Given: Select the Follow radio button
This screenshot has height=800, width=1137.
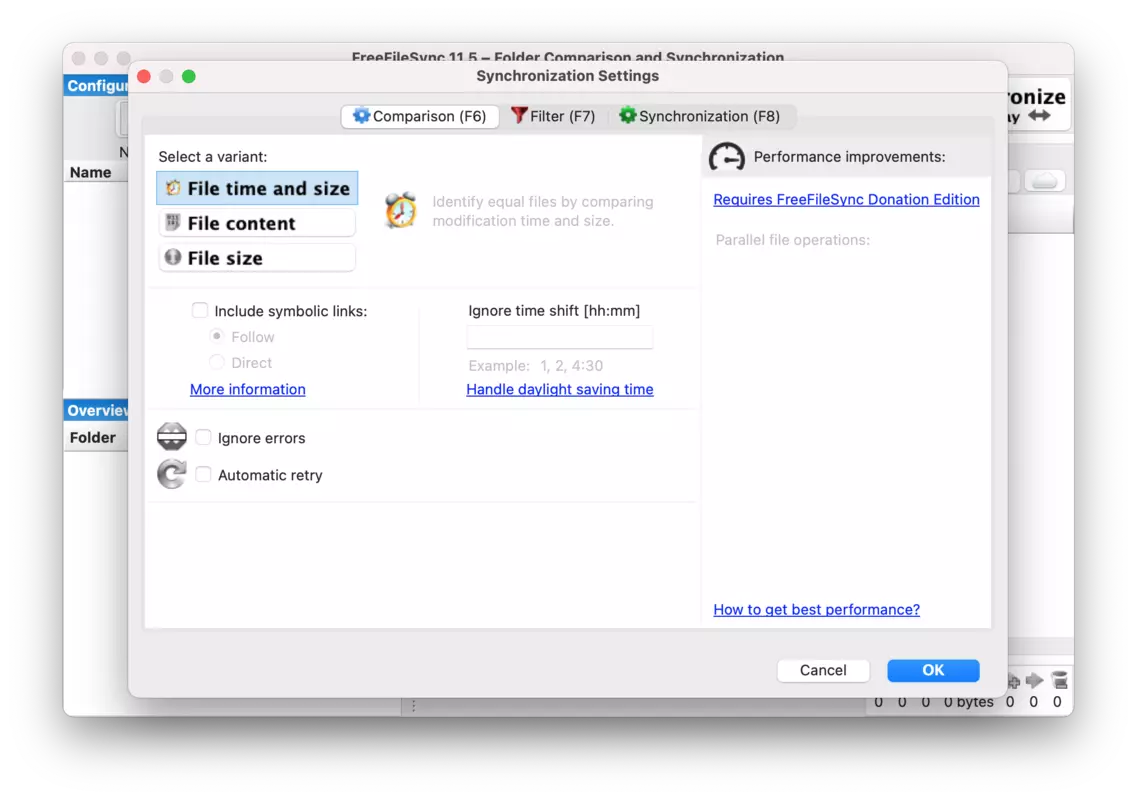Looking at the screenshot, I should coord(216,337).
